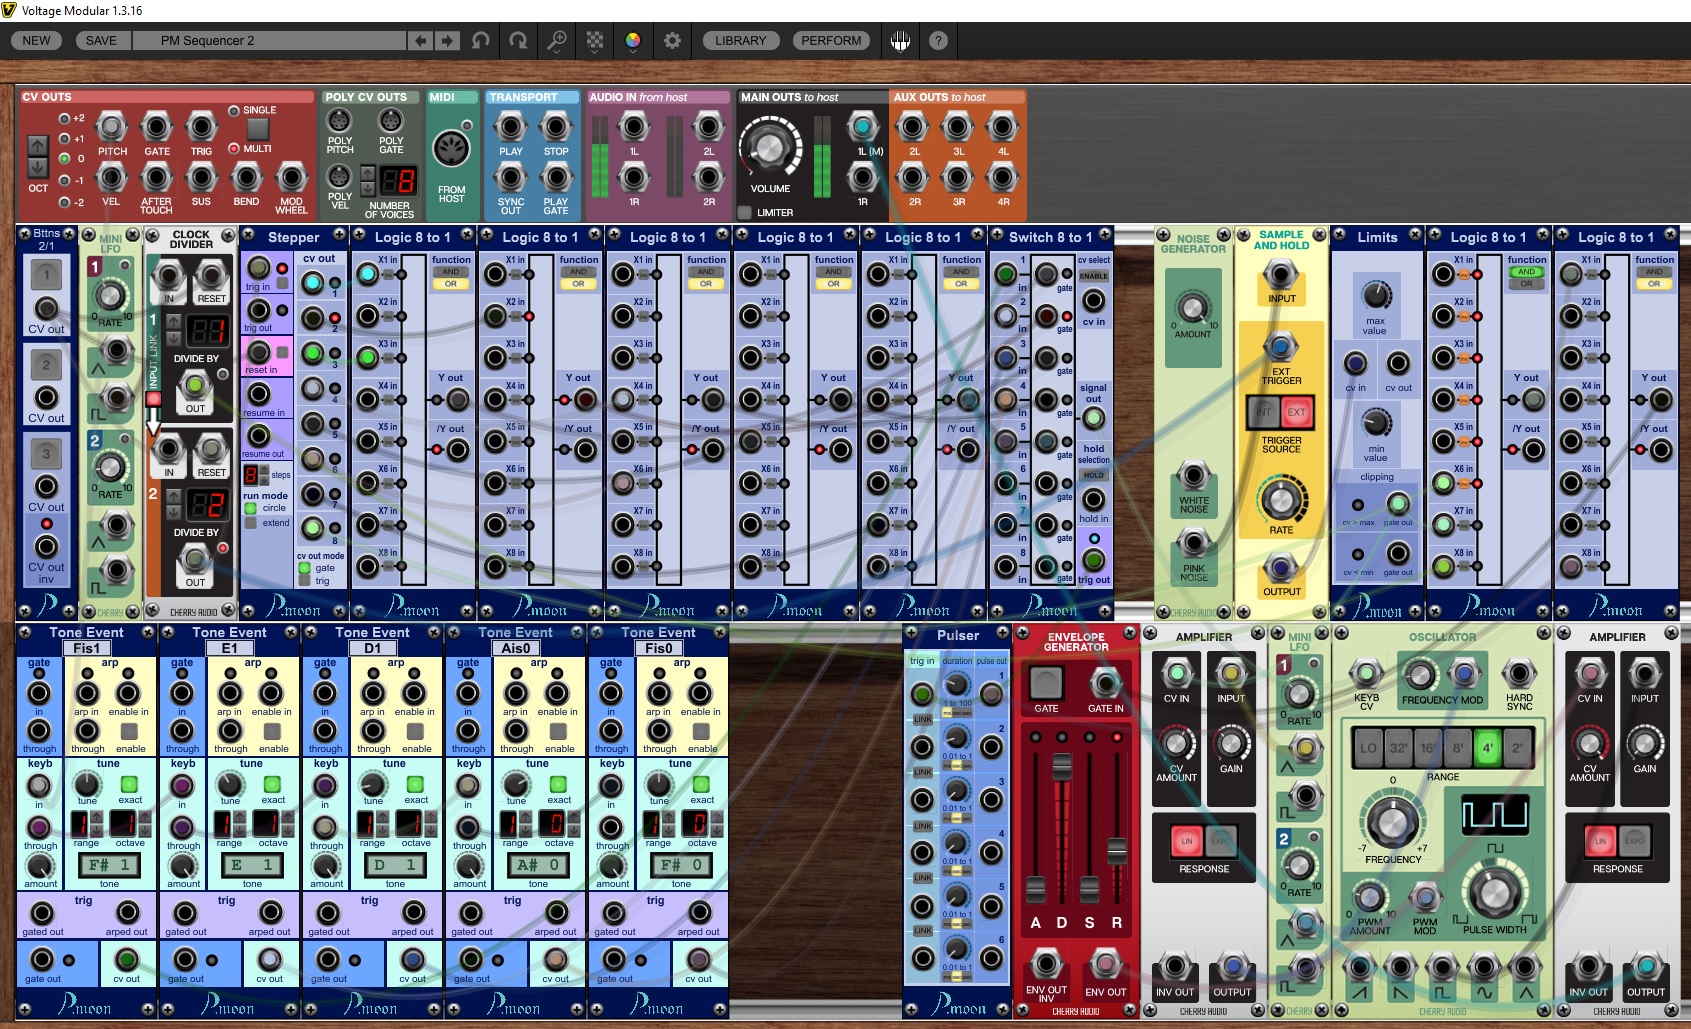The width and height of the screenshot is (1691, 1029).
Task: Switch to the Perform view
Action: point(830,41)
